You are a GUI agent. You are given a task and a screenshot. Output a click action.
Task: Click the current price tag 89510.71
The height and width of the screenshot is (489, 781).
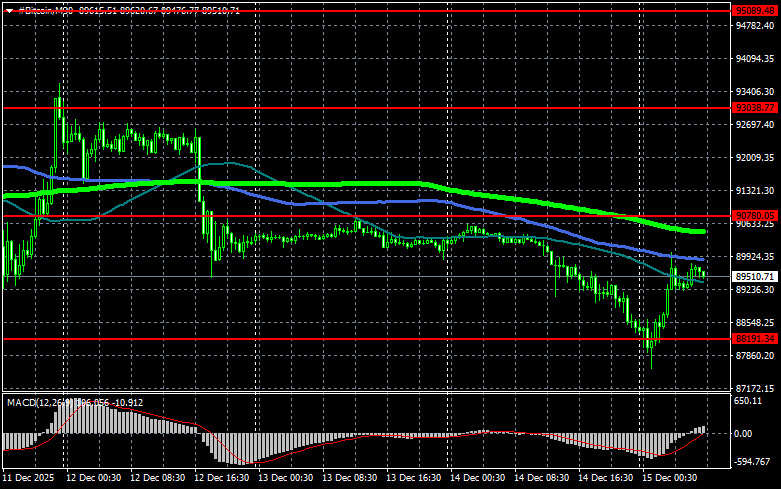[x=755, y=276]
